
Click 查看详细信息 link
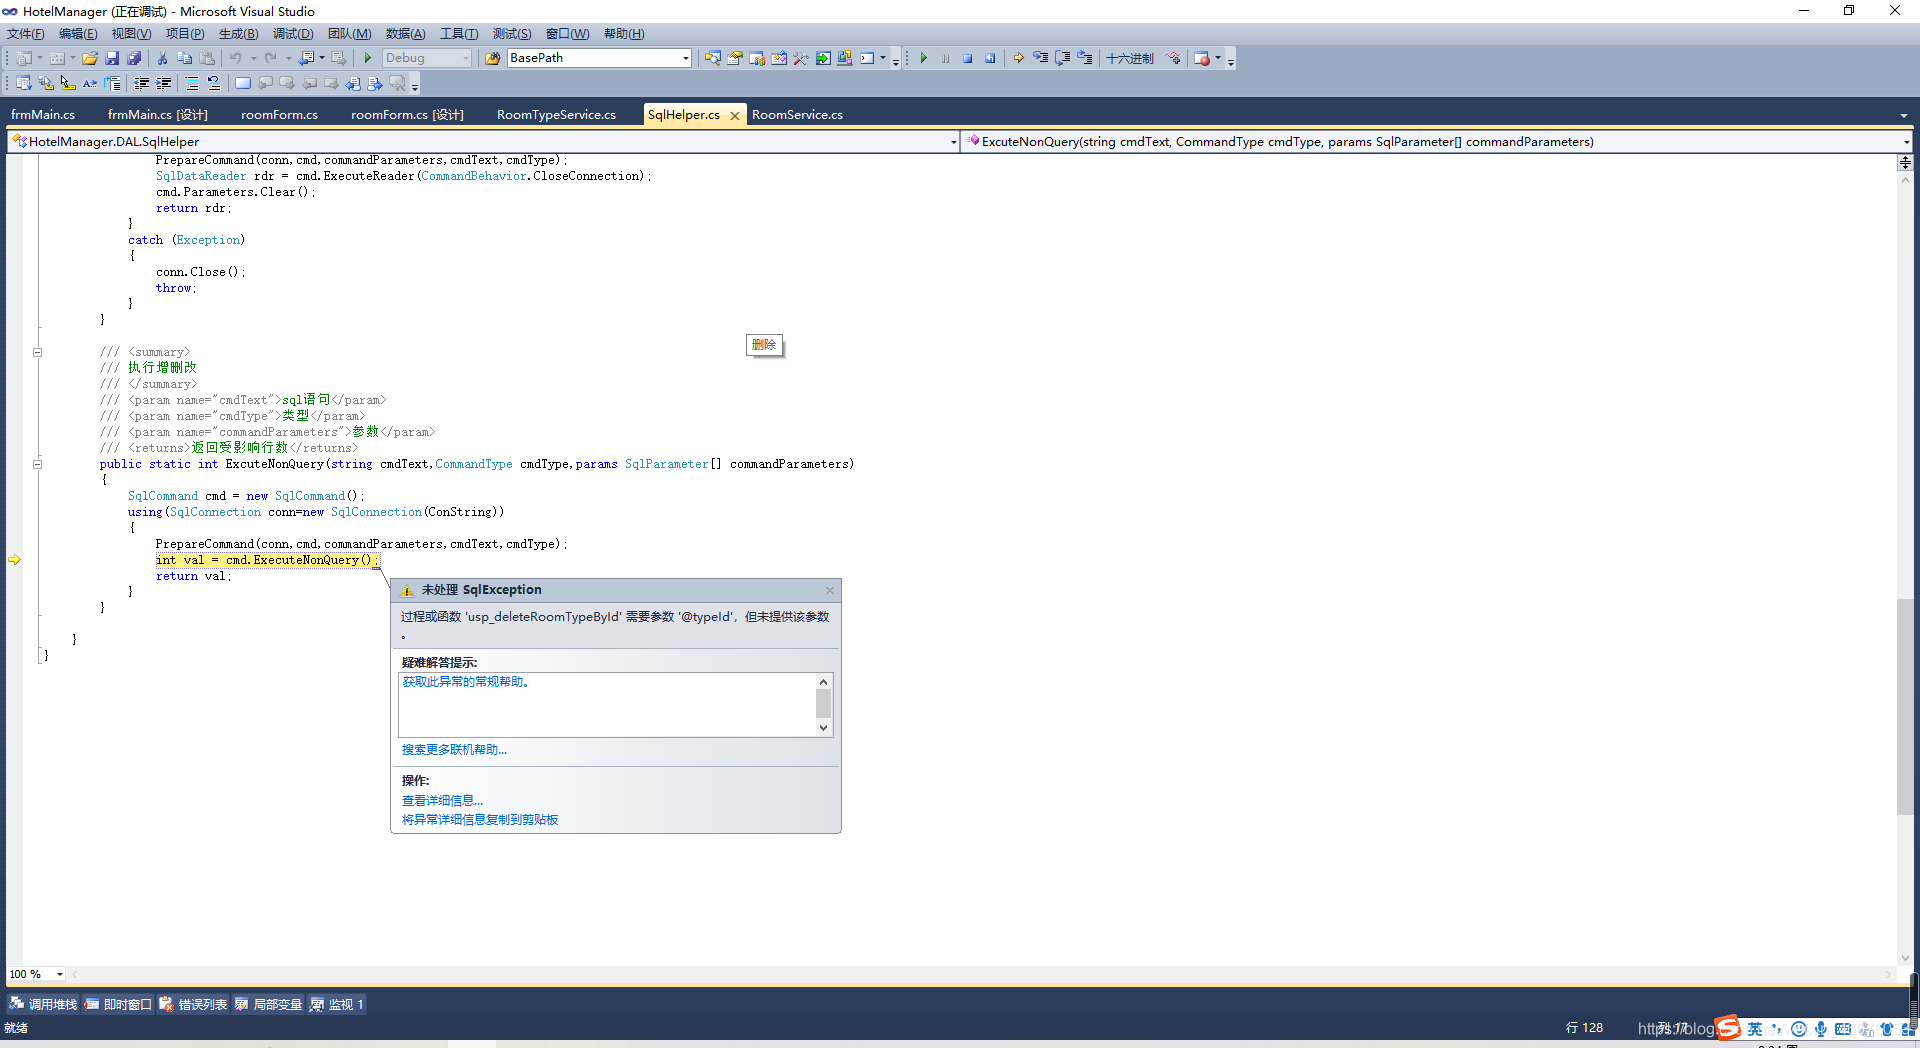(442, 801)
